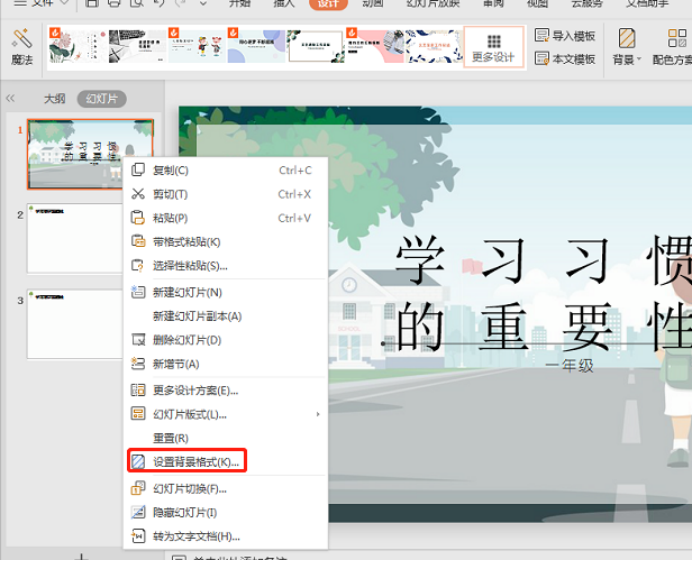Switch to Slides (幻灯片) panel tab
Viewport: 692px width, 561px height.
point(102,98)
